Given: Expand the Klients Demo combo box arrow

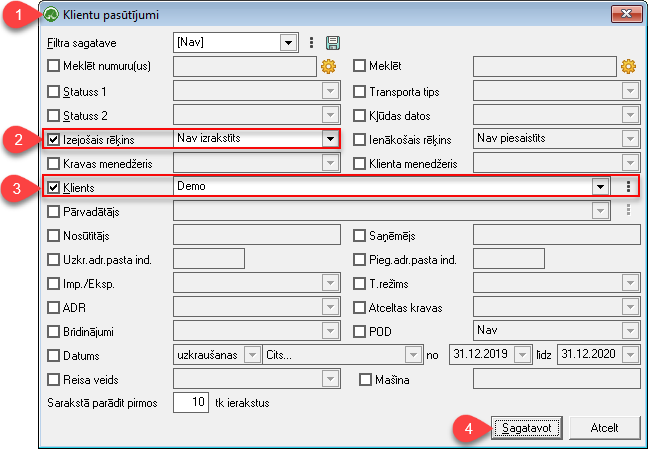Looking at the screenshot, I should click(x=600, y=187).
